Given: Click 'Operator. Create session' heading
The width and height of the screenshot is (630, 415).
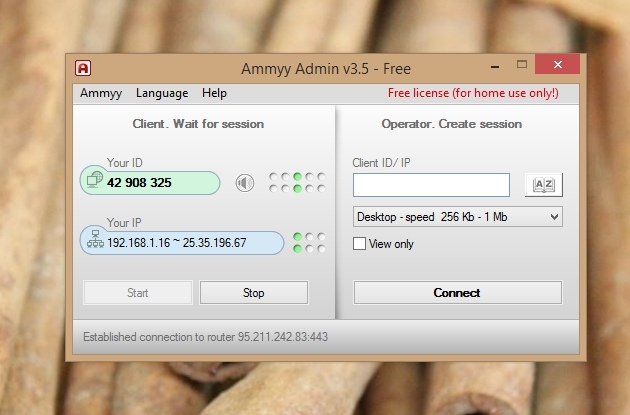Looking at the screenshot, I should click(x=452, y=124).
